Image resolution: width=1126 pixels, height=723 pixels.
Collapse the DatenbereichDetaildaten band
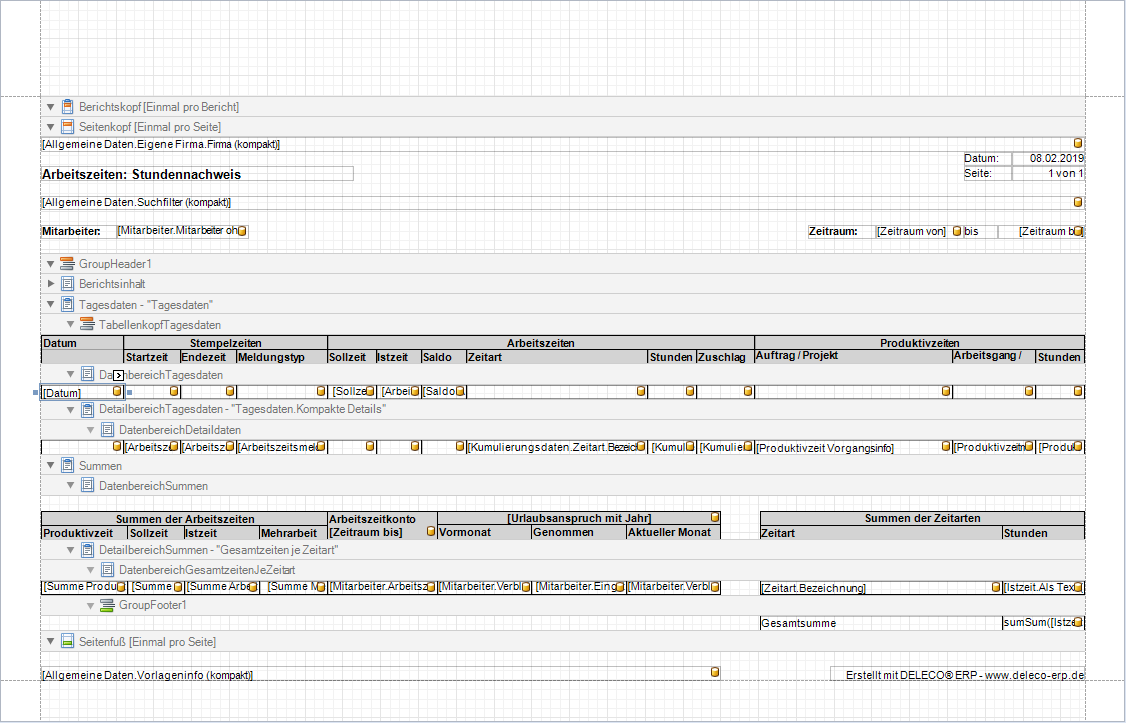coord(91,430)
